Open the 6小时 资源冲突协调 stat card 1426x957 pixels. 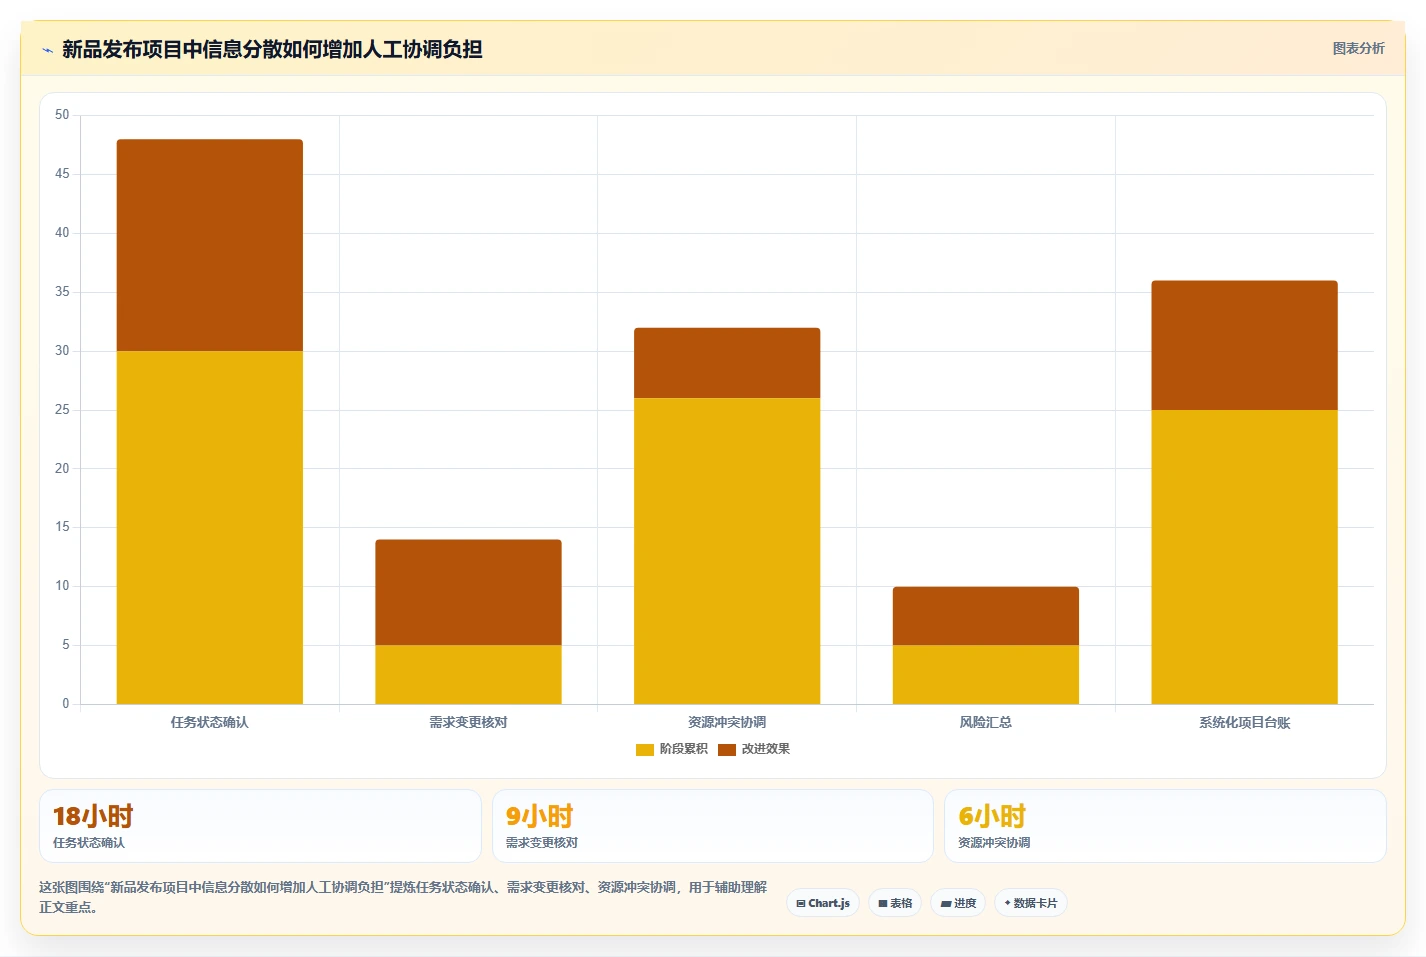pyautogui.click(x=1165, y=826)
